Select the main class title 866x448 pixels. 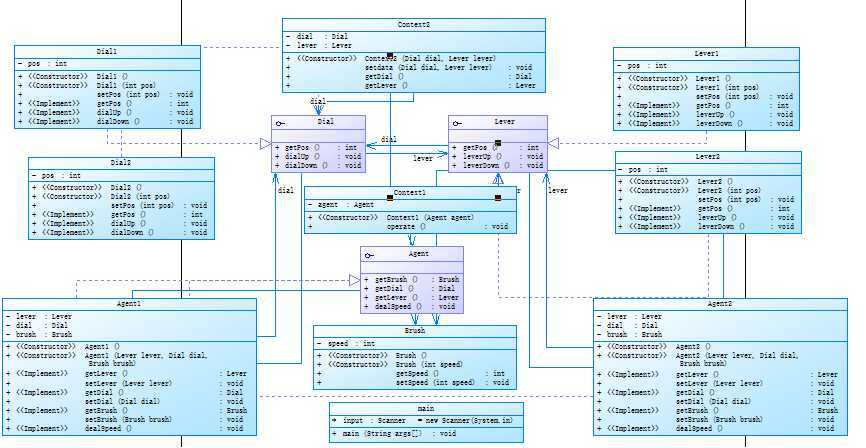(x=426, y=409)
